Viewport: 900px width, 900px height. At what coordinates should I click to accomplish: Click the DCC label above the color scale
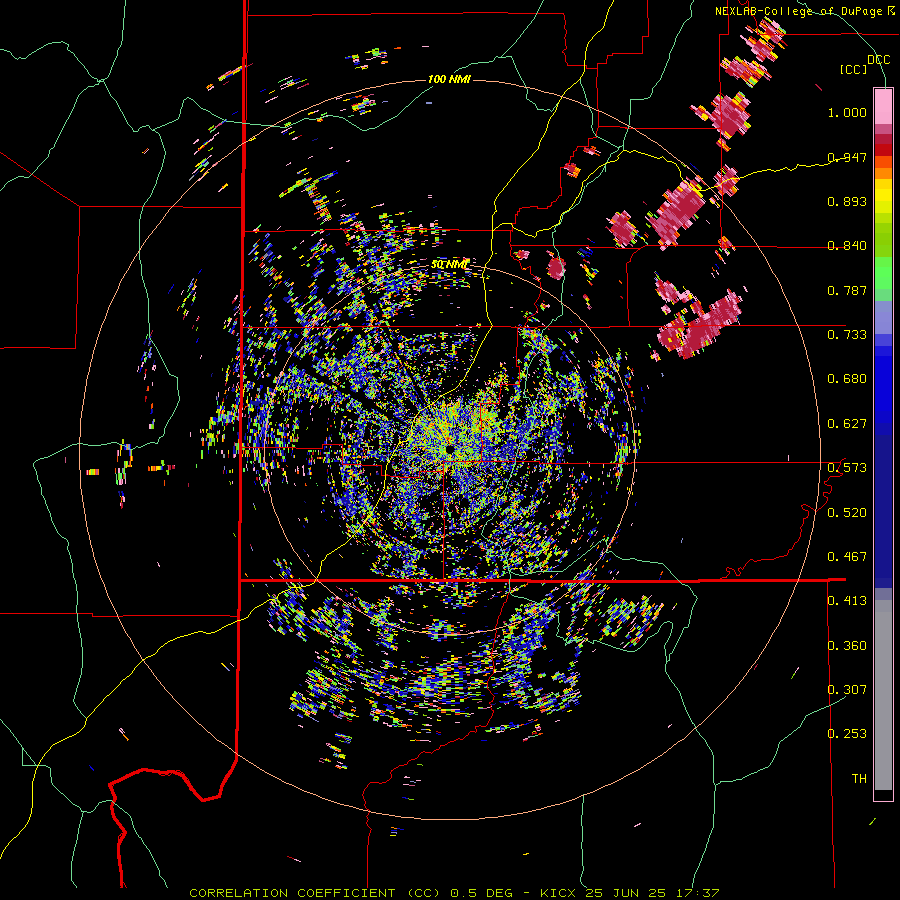[878, 60]
